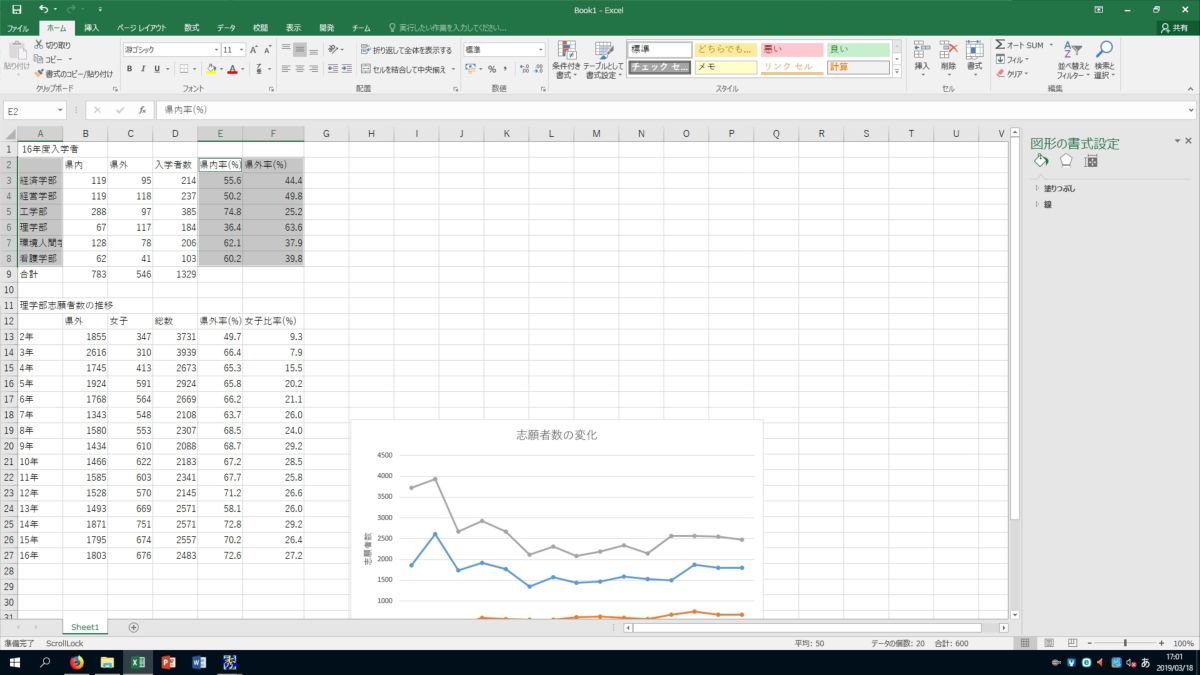1200x675 pixels.
Task: Align text to bottom of cell
Action: coord(313,49)
